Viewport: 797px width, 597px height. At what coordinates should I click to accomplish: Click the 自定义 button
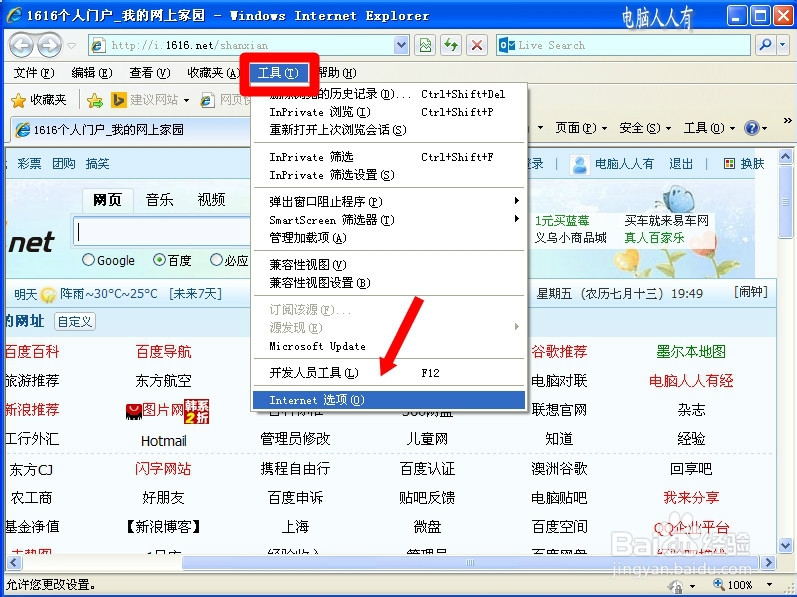pos(75,321)
